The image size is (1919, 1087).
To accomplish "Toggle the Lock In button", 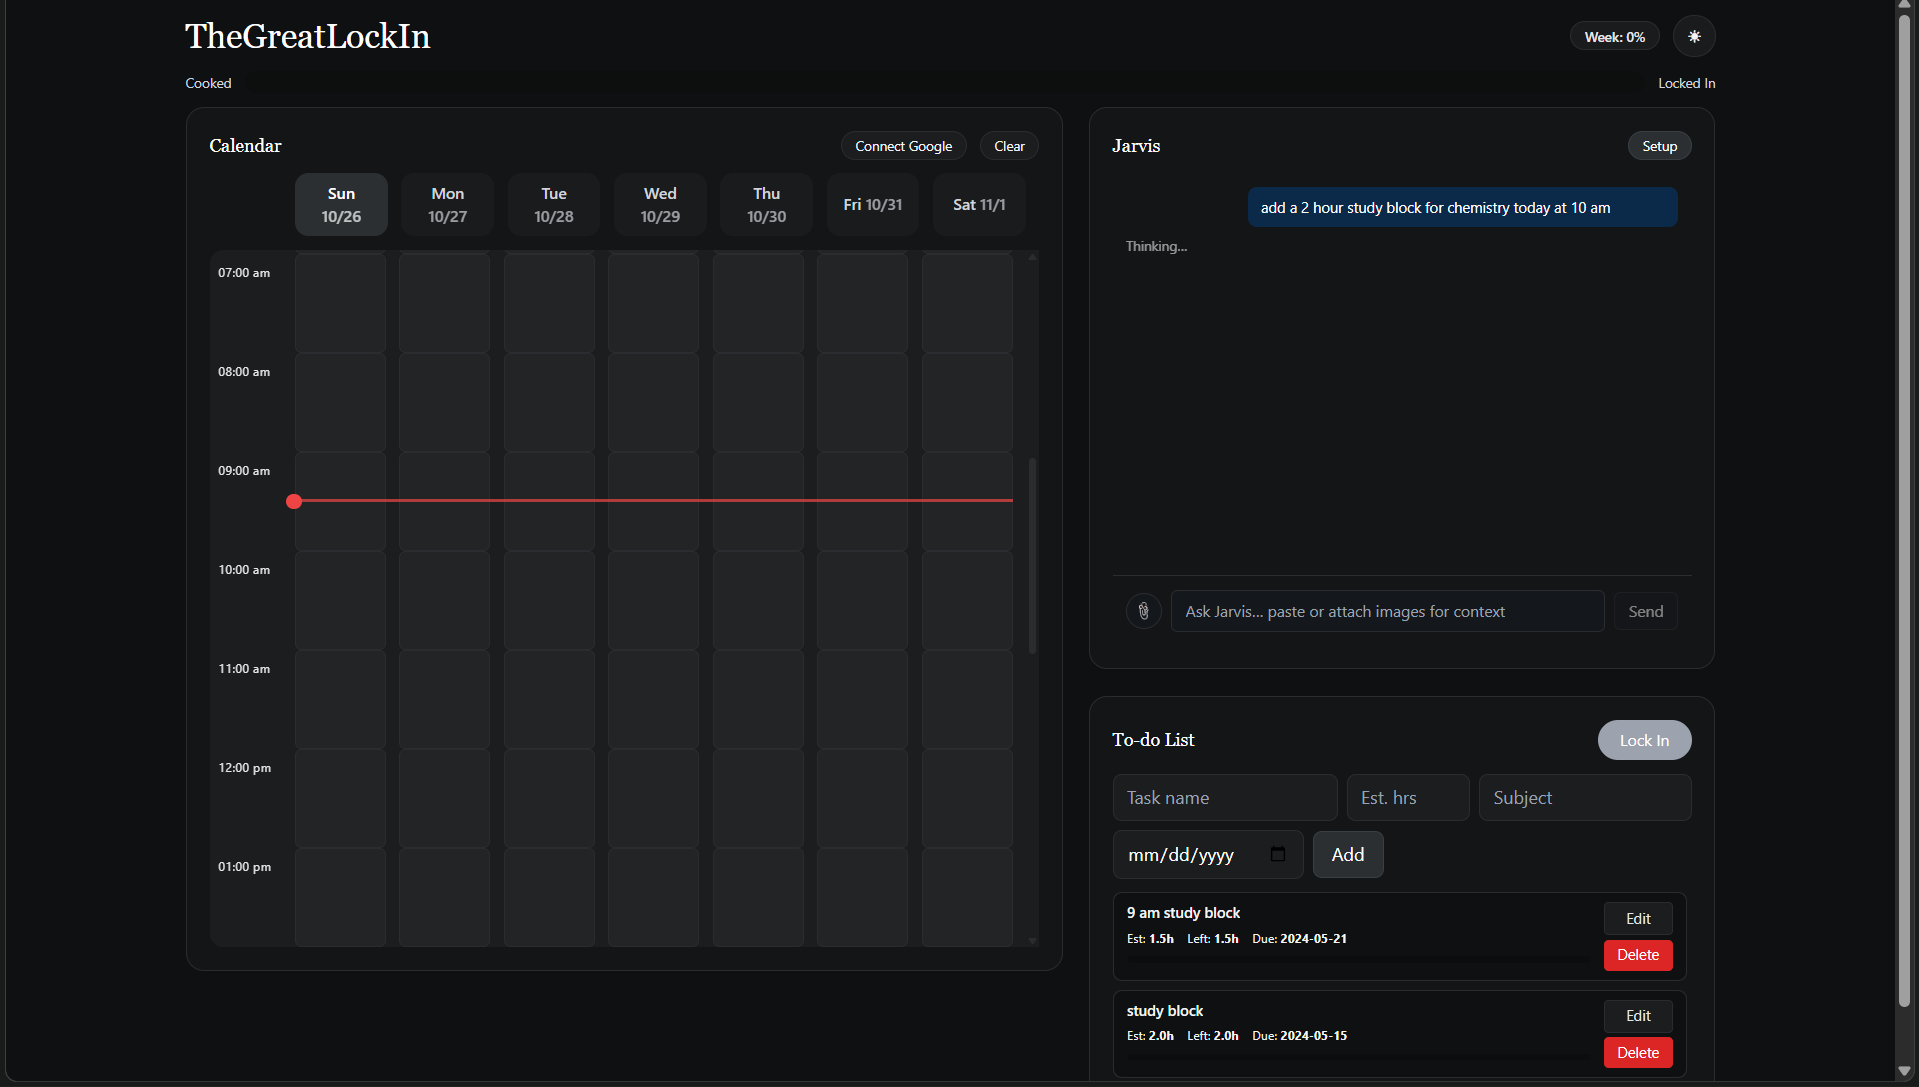I will (1644, 740).
